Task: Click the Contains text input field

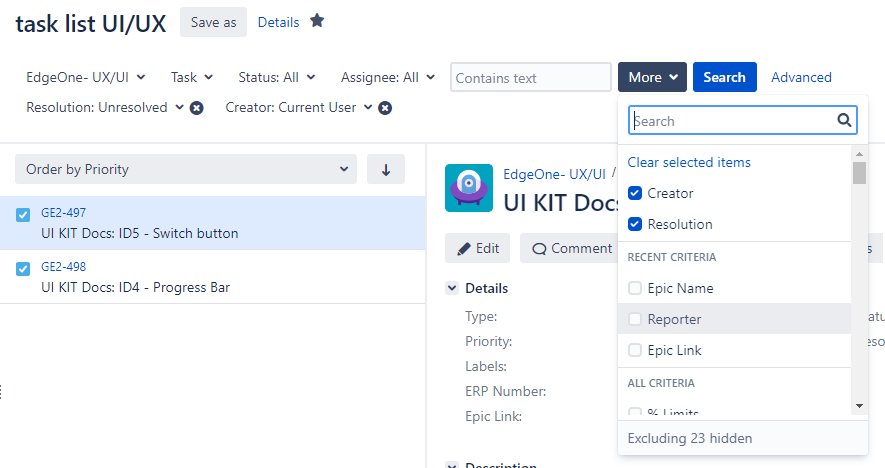Action: [x=530, y=78]
